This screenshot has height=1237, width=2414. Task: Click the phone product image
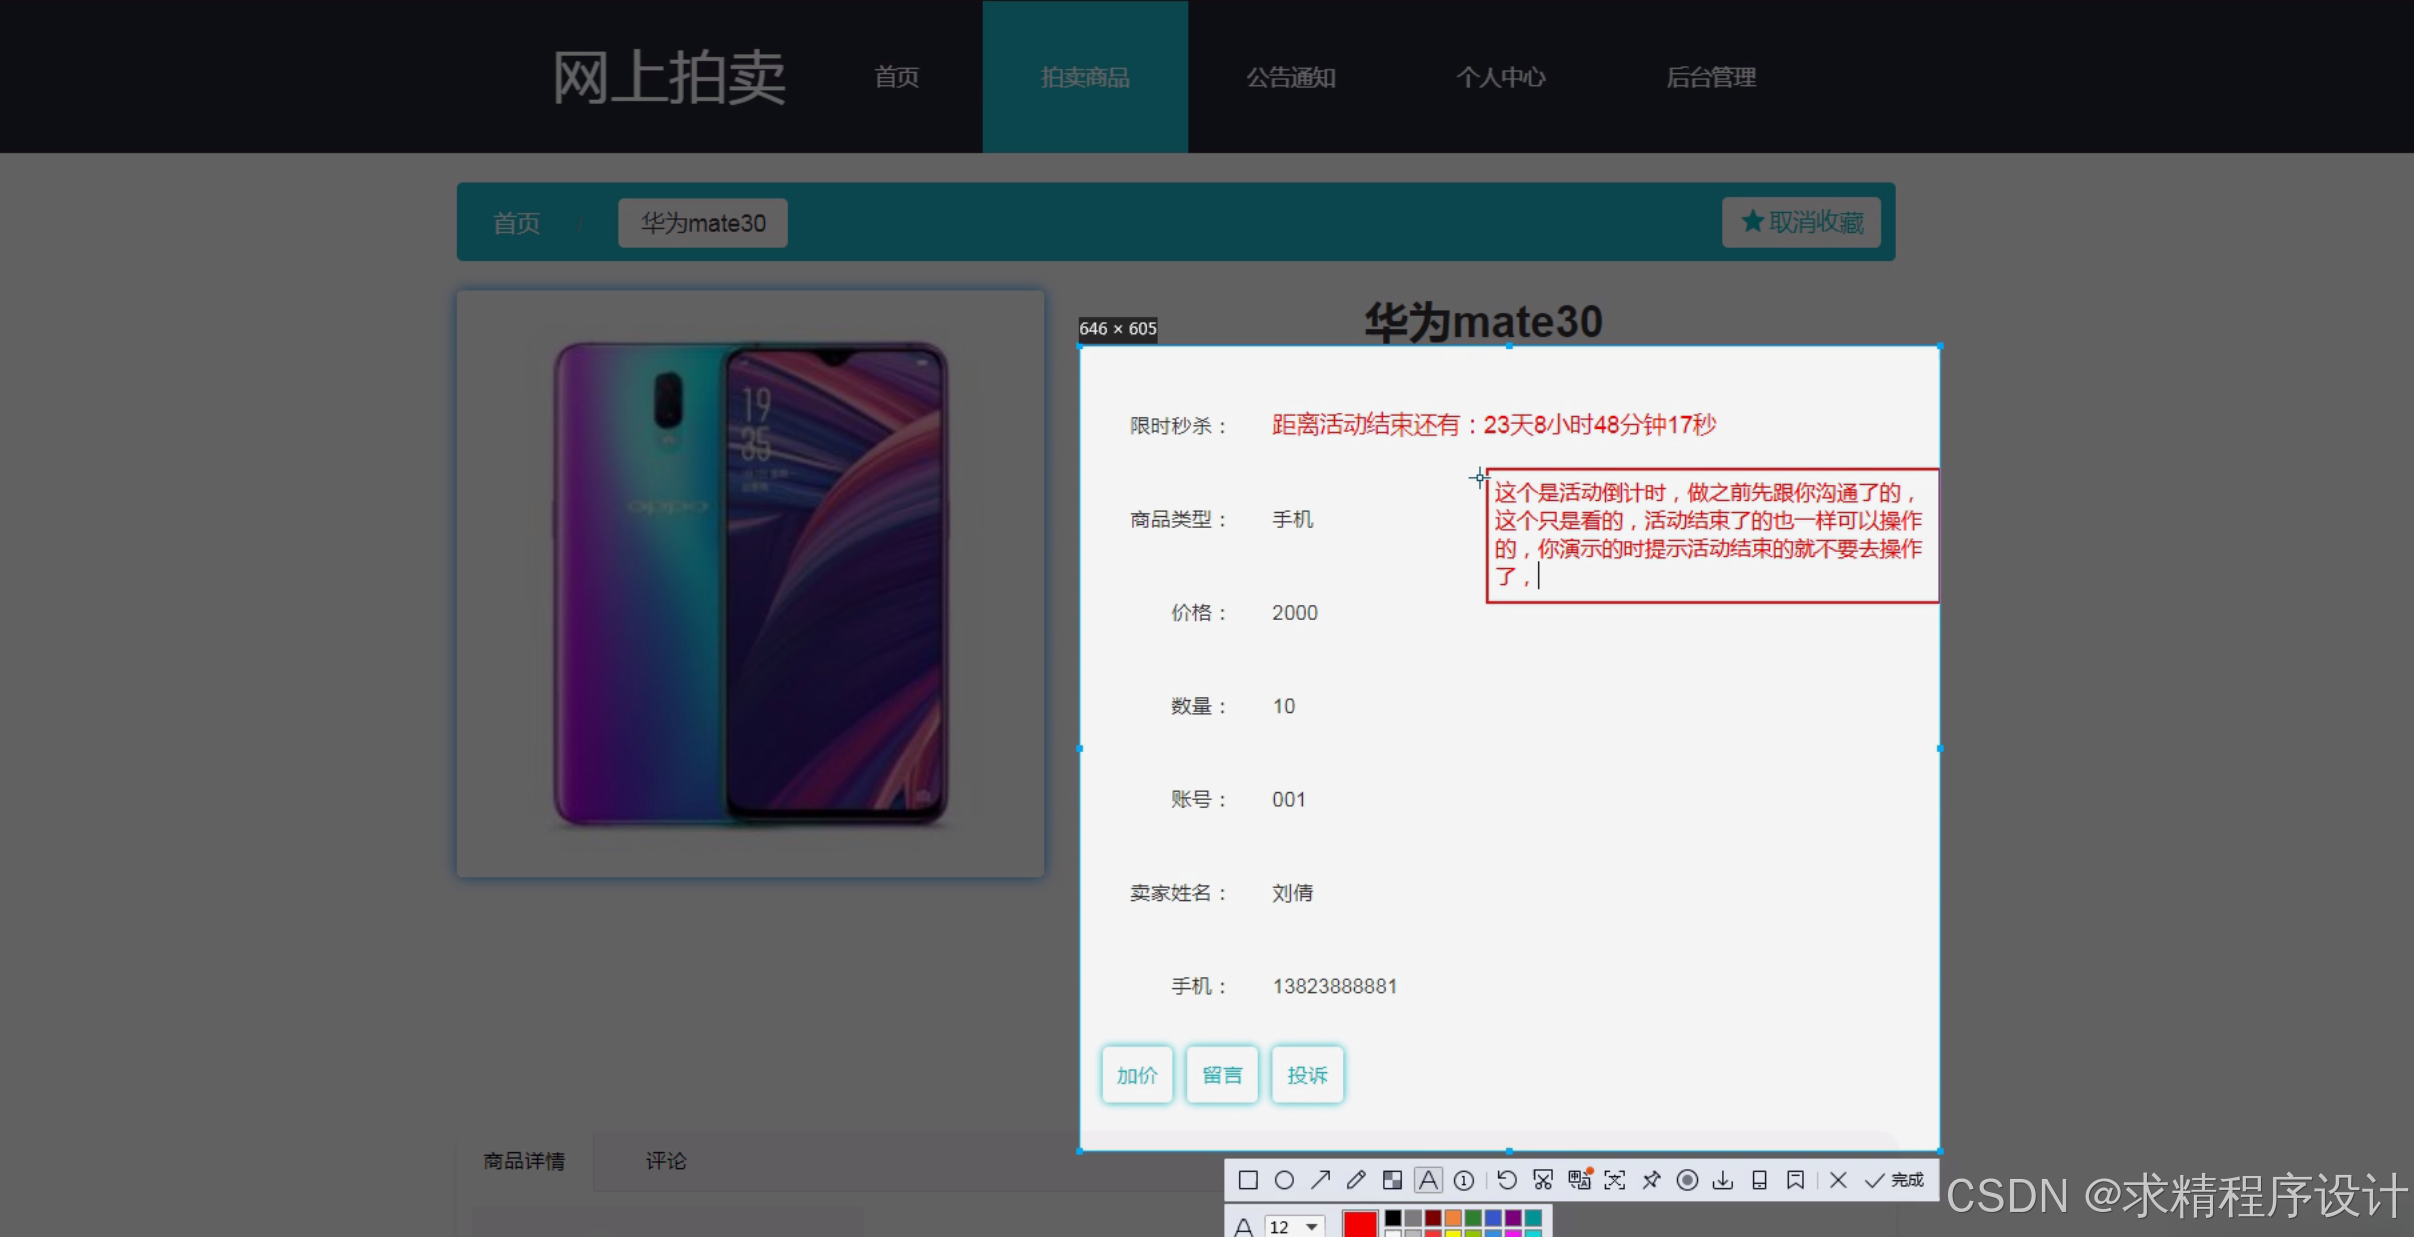point(750,584)
